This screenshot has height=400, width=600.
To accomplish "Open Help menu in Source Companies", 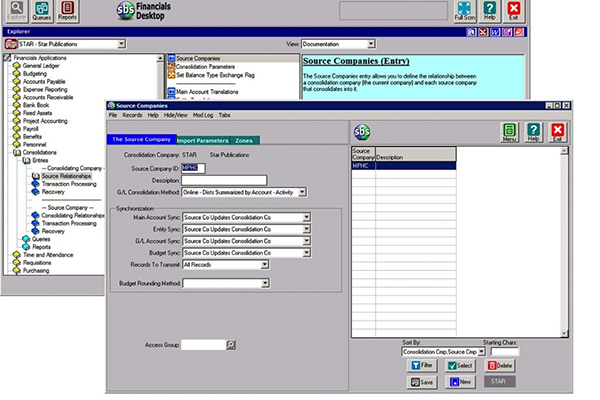I will (153, 115).
